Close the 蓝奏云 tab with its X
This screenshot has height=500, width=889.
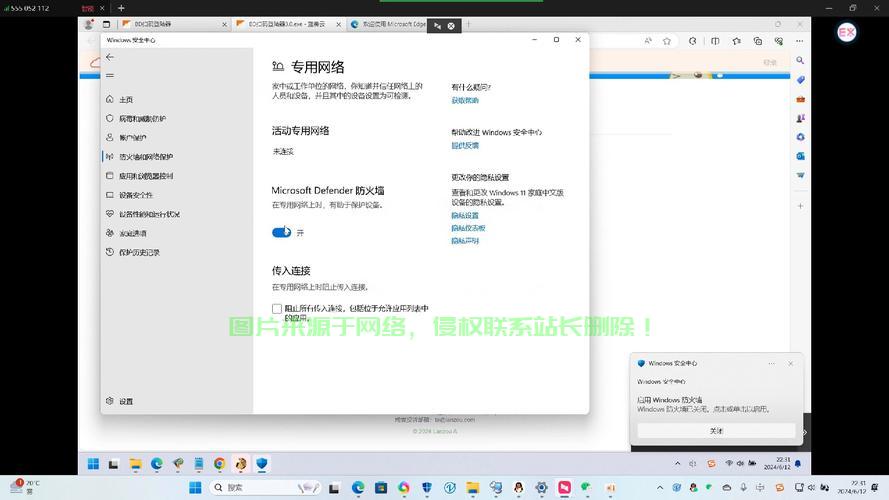click(x=338, y=24)
